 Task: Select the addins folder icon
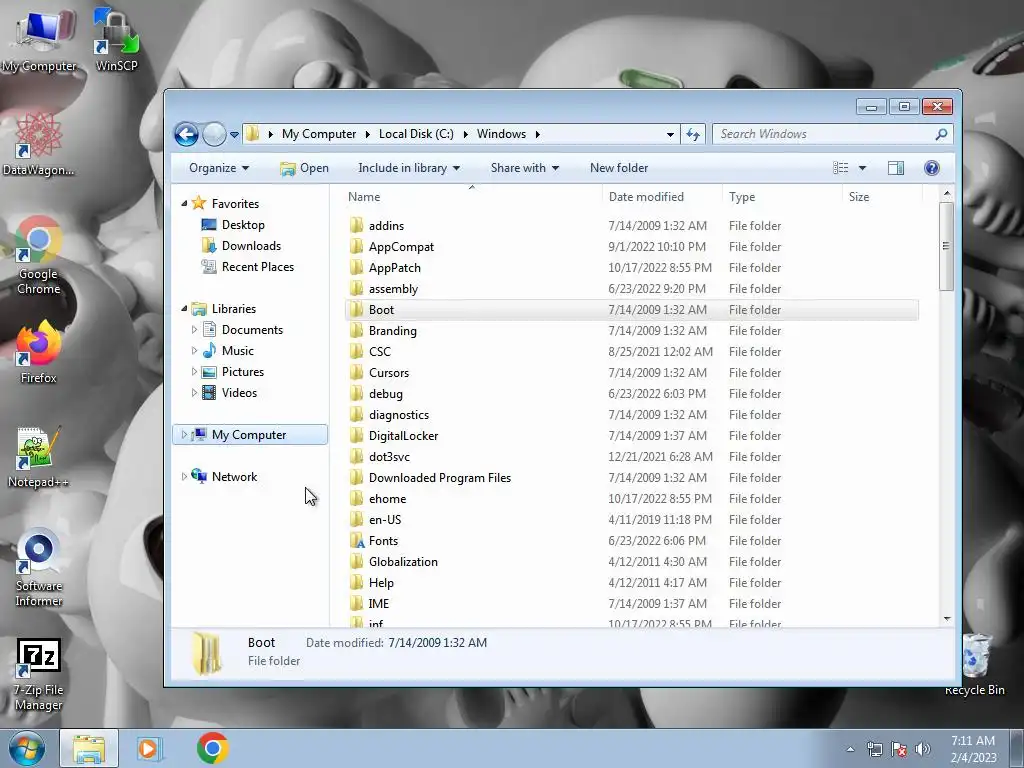[356, 225]
